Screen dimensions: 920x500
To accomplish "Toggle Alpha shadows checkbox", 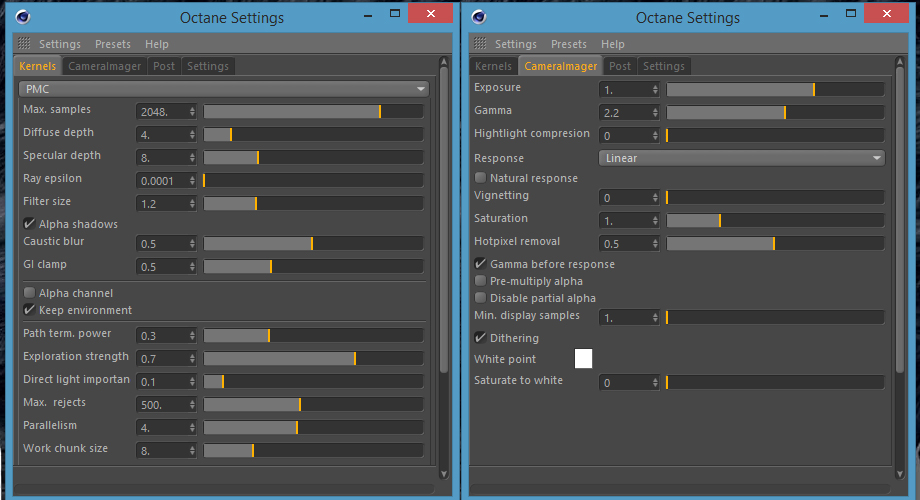I will [x=29, y=224].
